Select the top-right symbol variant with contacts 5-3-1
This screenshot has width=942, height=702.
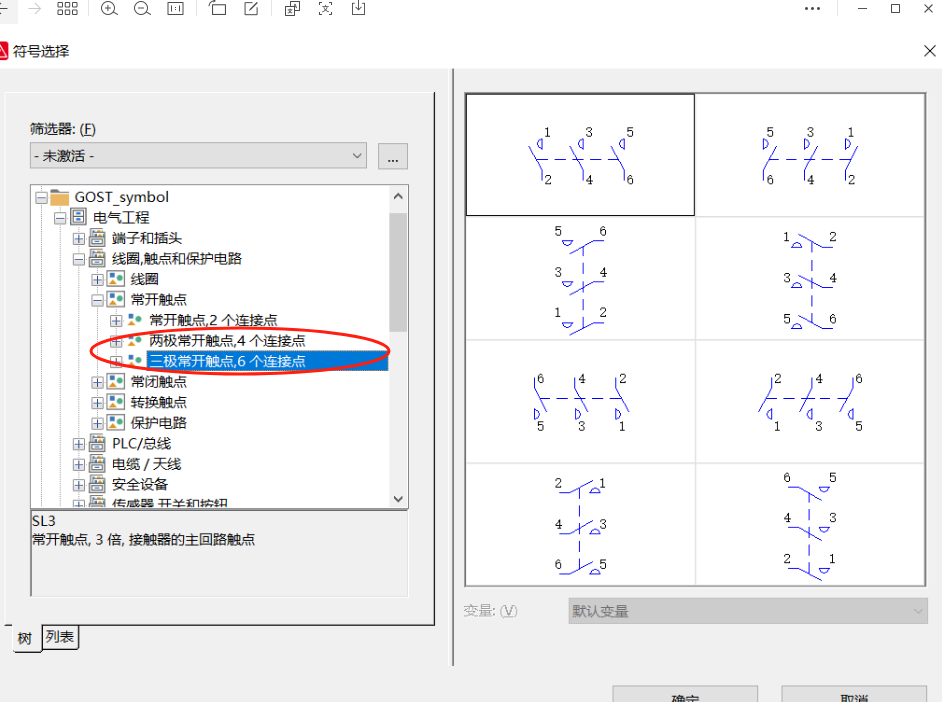tap(809, 155)
